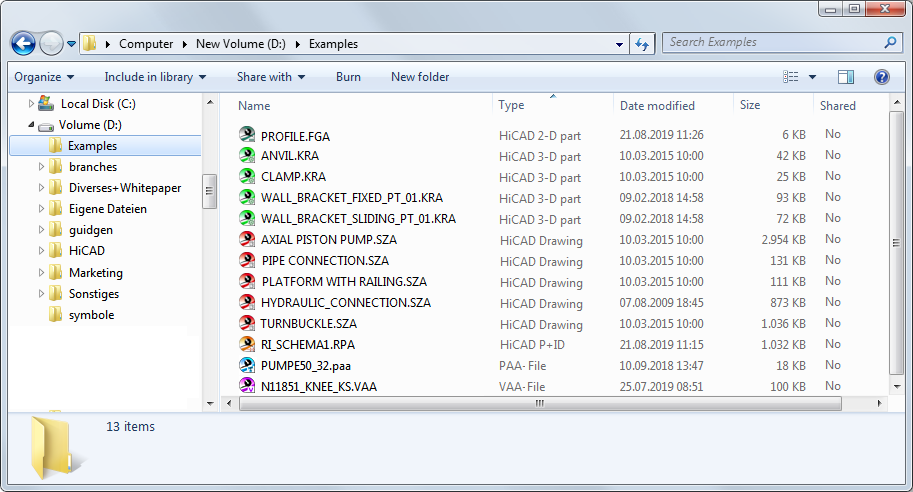Sort by the Size column header
The image size is (913, 492).
[750, 105]
